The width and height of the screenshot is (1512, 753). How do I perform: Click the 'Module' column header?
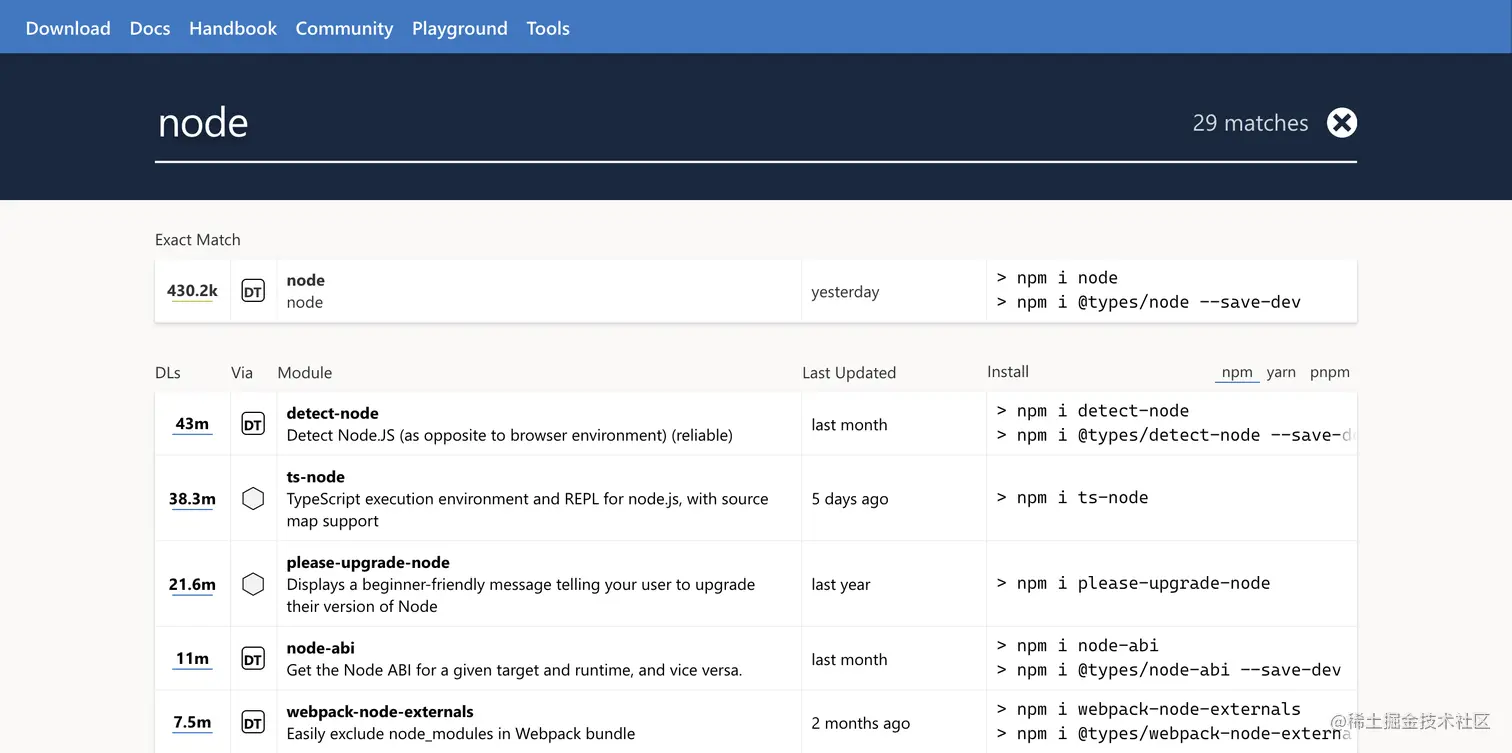click(x=305, y=373)
